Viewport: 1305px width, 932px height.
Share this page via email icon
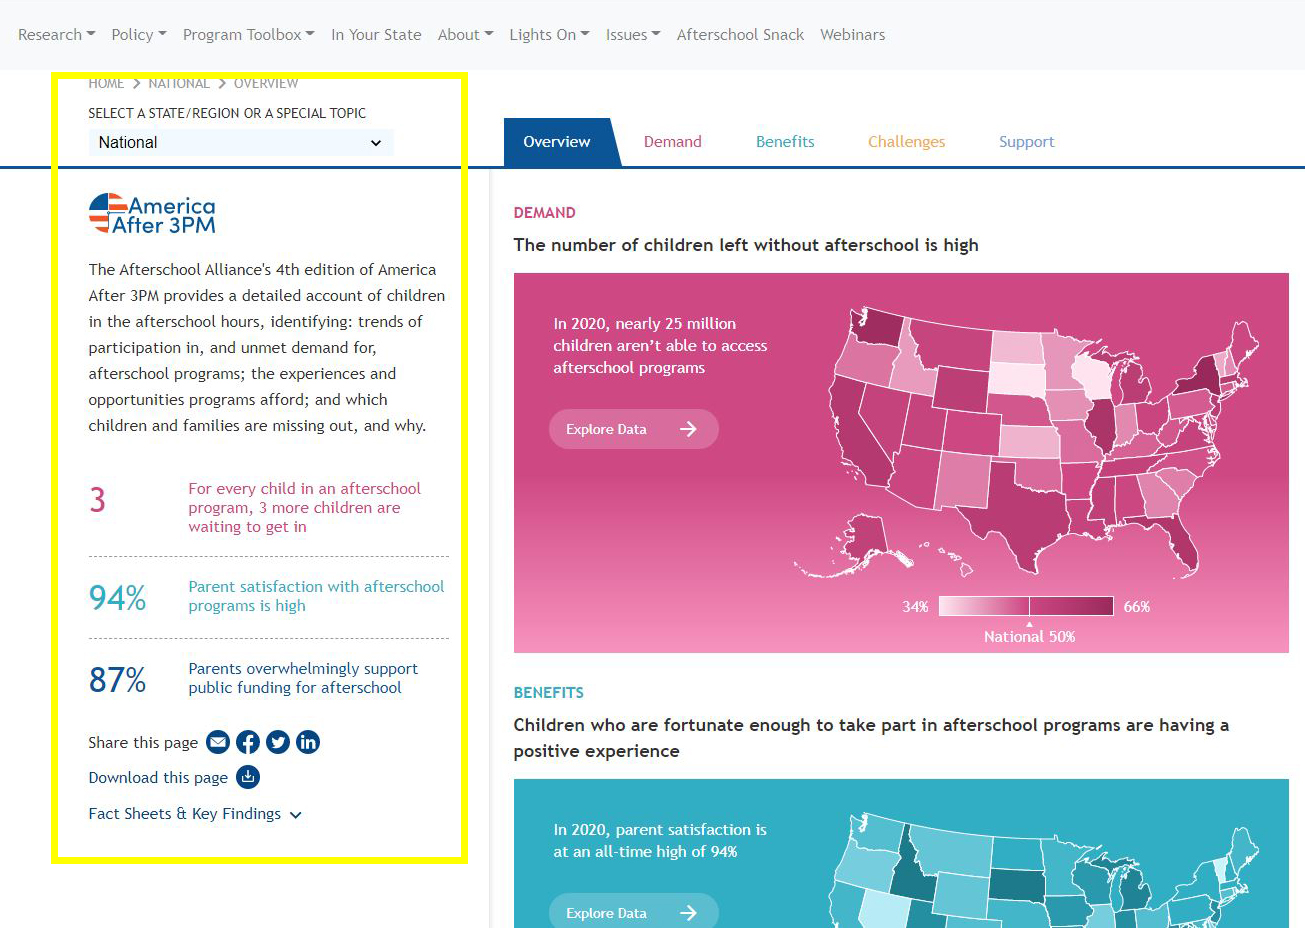218,742
